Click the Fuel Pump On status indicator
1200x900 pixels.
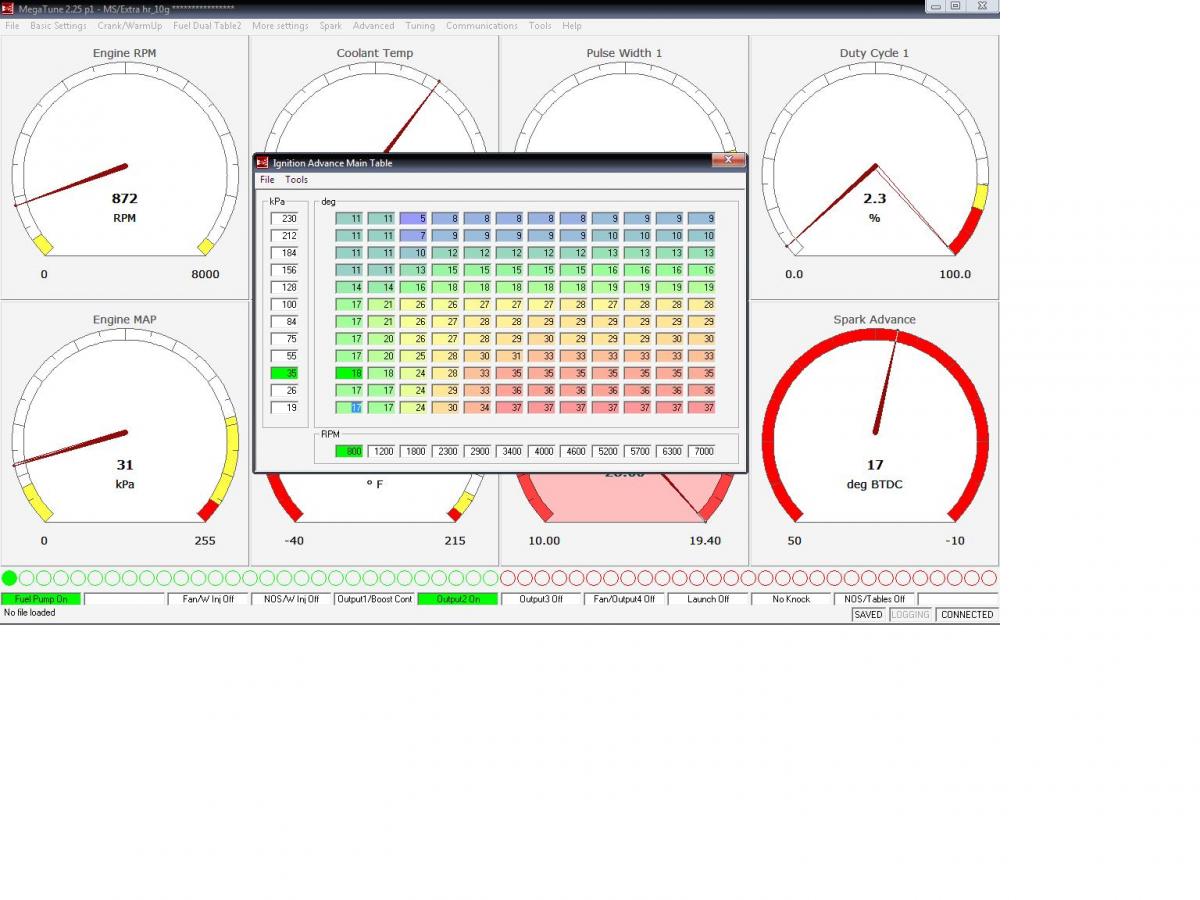tap(41, 599)
